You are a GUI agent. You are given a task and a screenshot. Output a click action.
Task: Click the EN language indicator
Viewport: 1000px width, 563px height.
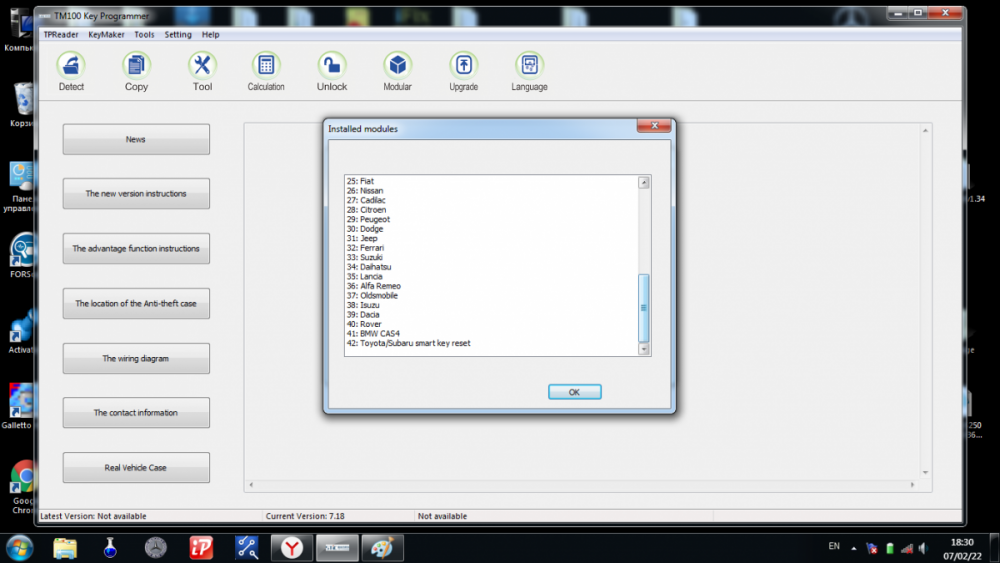(x=834, y=546)
